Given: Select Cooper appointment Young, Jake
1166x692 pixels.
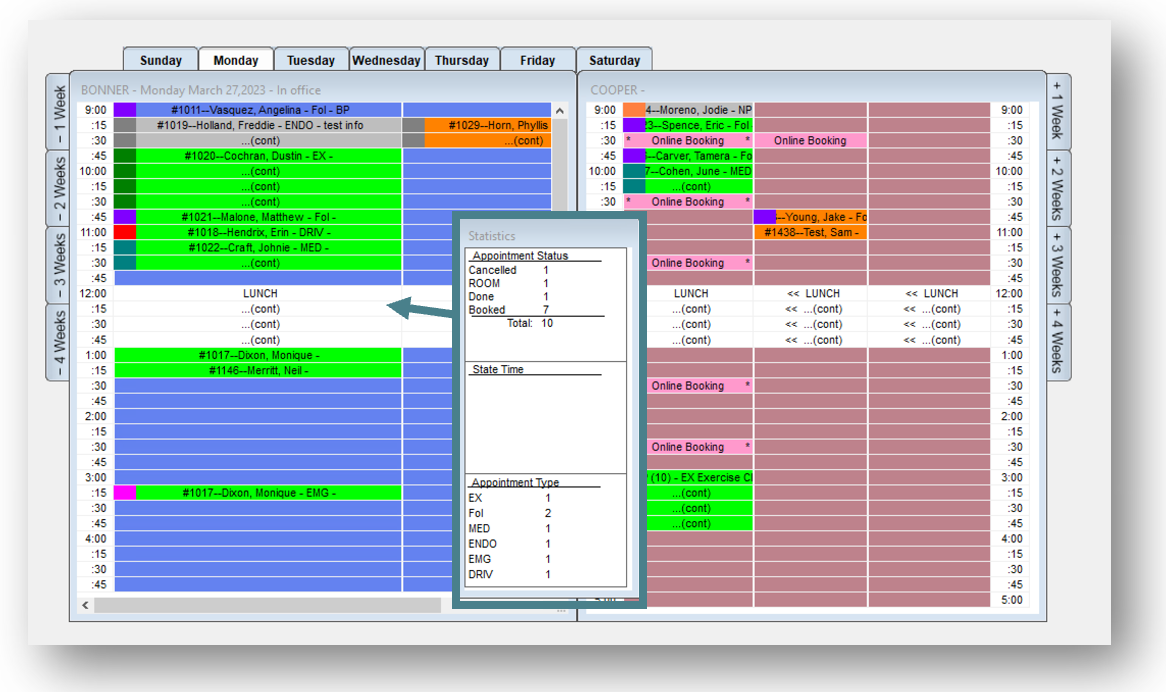Looking at the screenshot, I should [x=811, y=217].
